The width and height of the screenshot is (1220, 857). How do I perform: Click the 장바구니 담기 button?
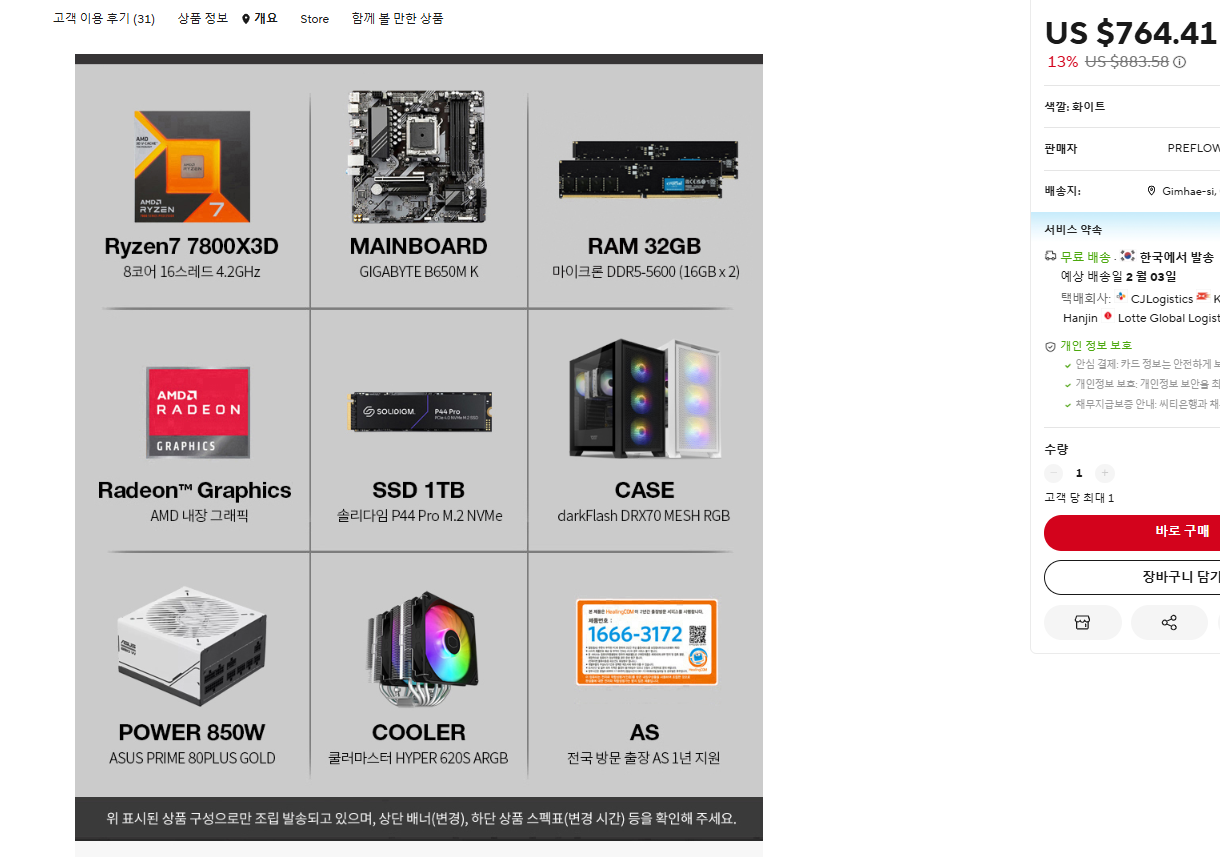[1132, 577]
